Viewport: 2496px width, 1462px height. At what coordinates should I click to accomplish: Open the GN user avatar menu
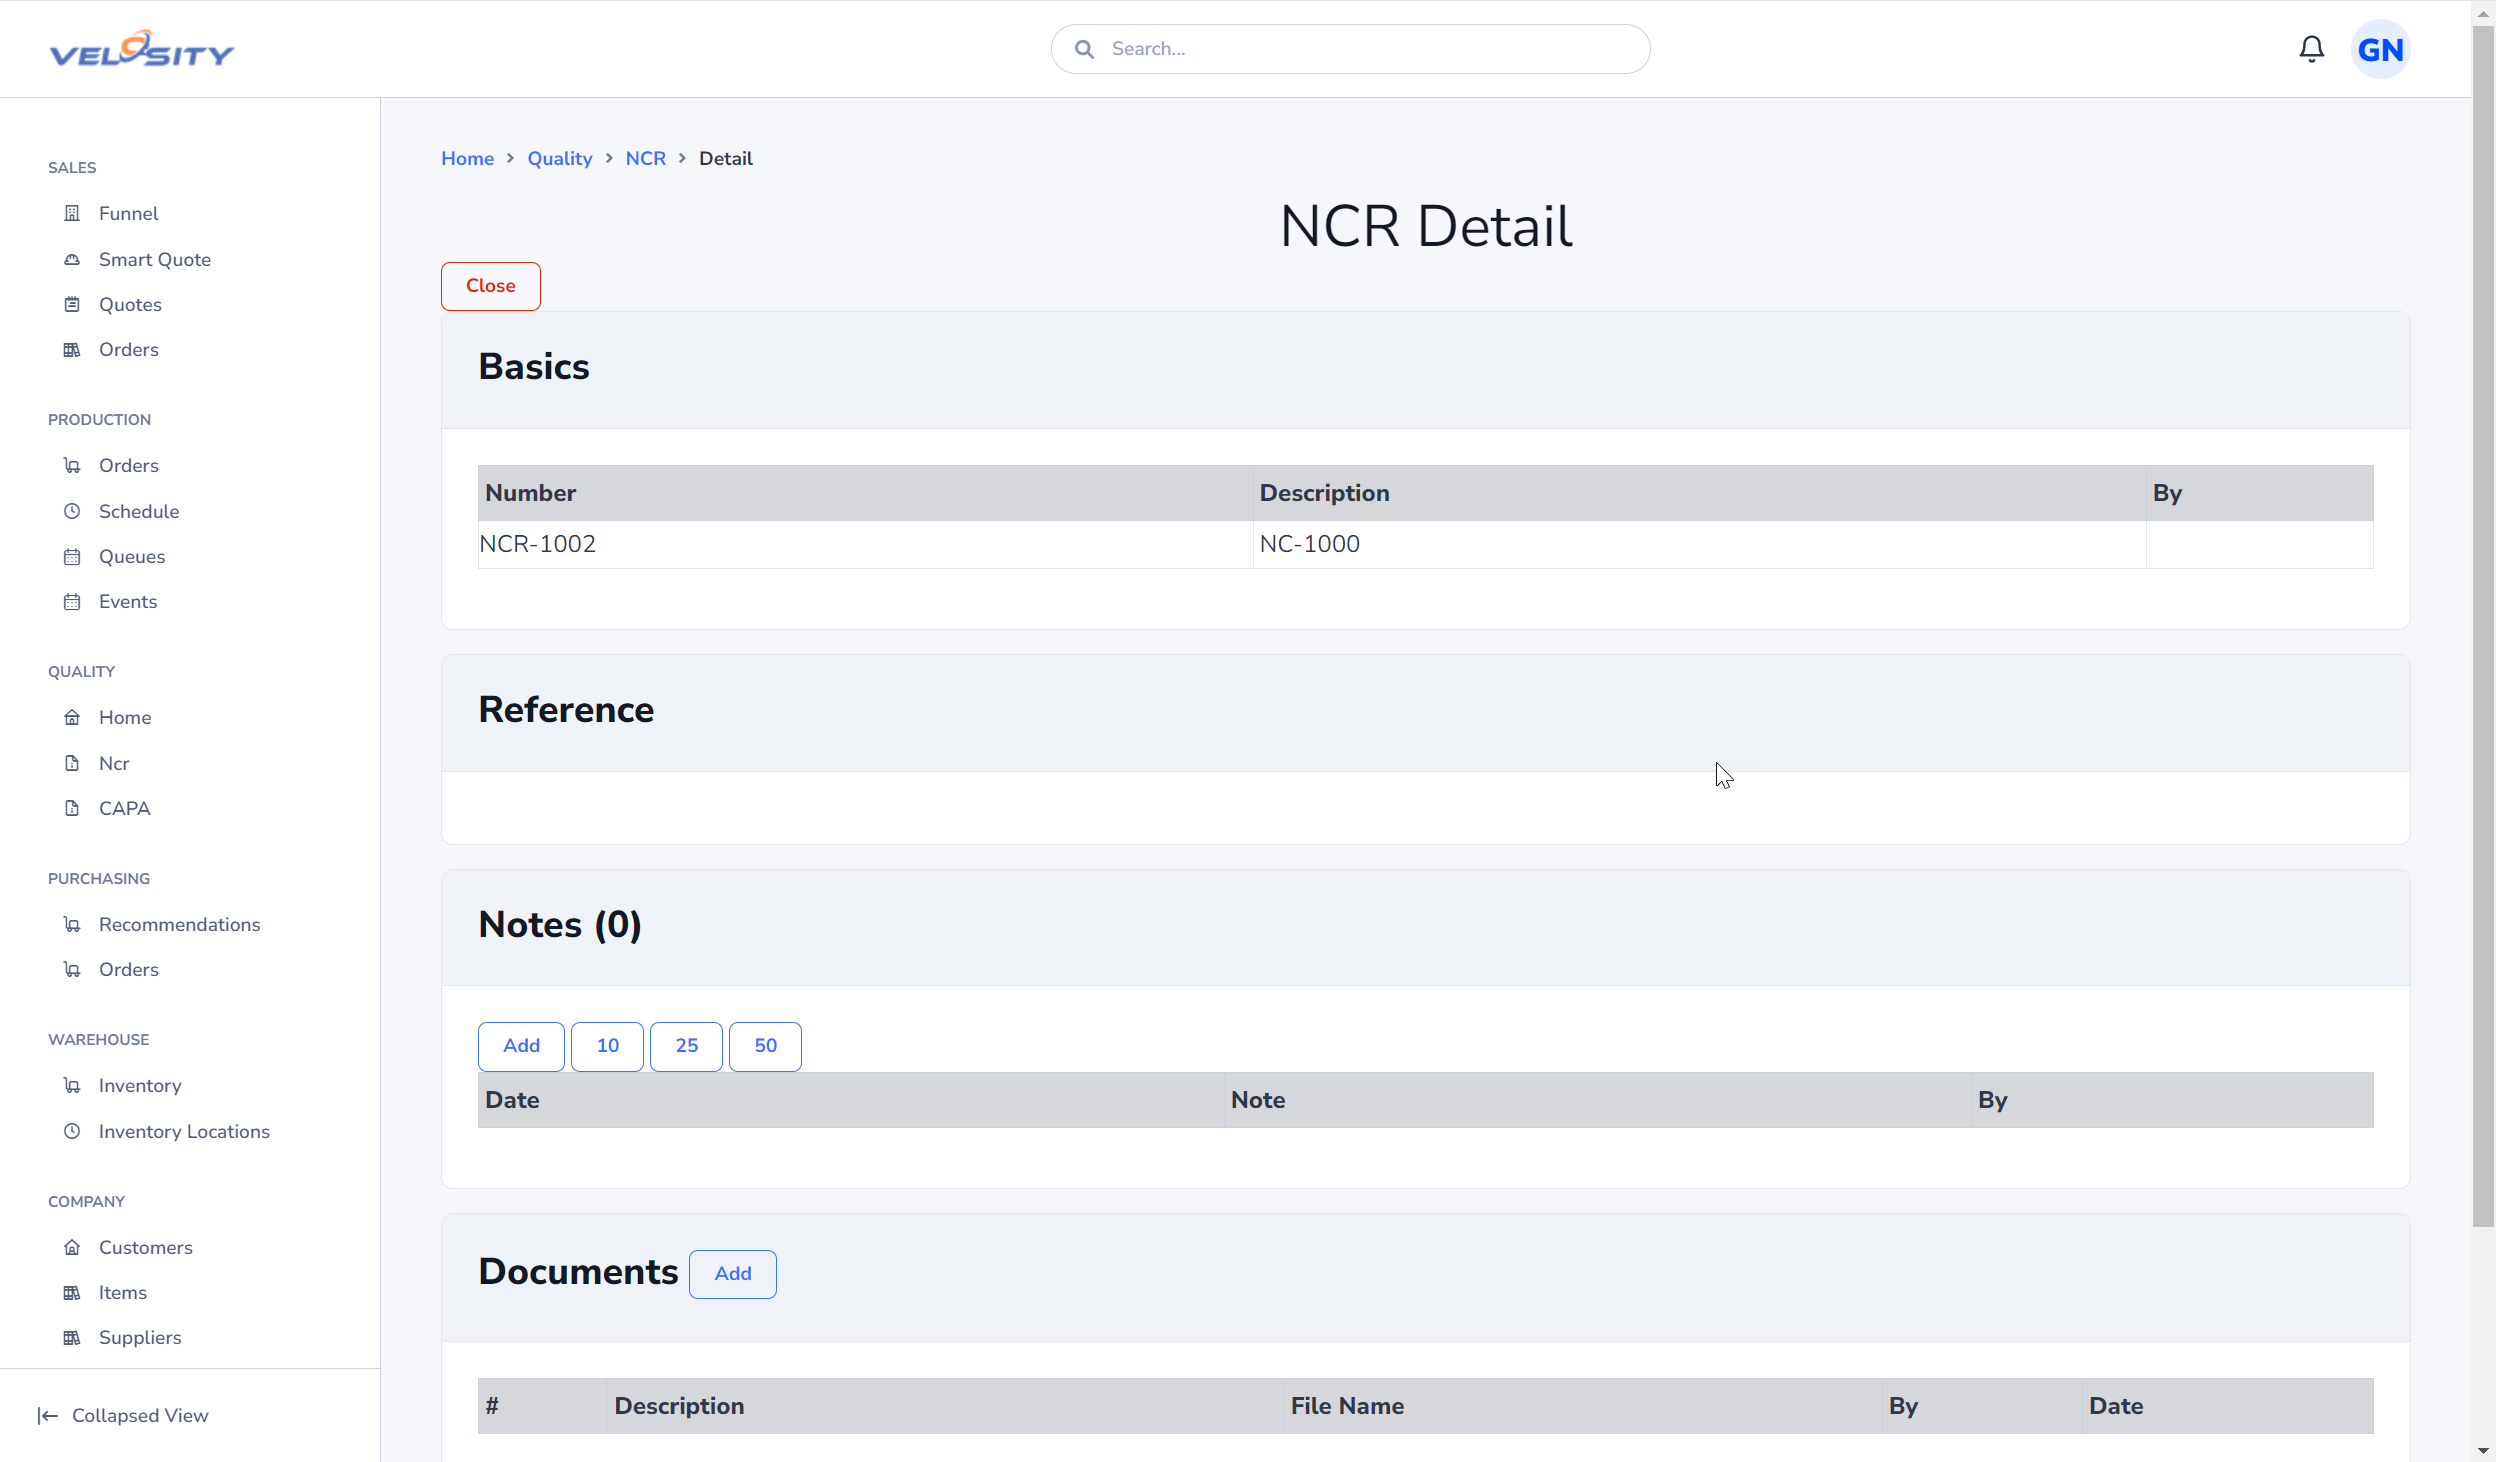pos(2380,49)
